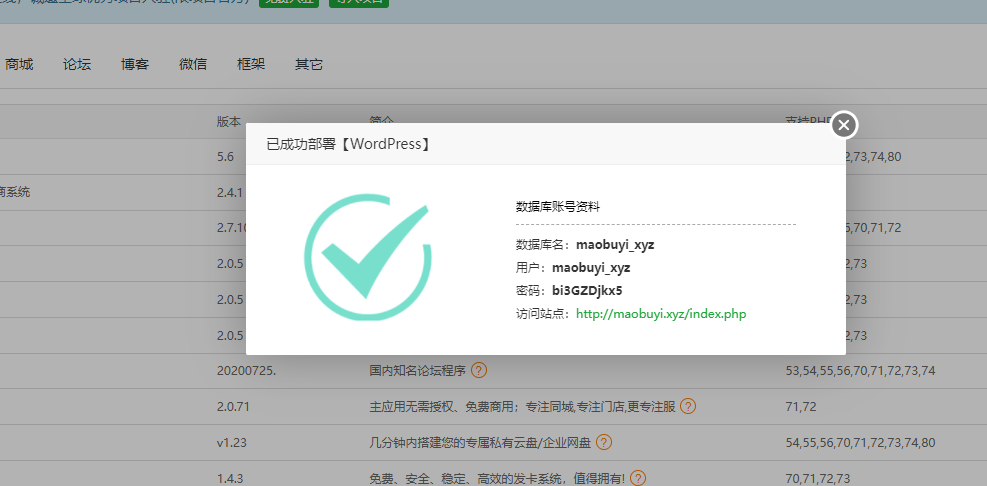
Task: Click PHP versions 54,55,56,70,71,72,73,74,80
Action: [x=860, y=443]
